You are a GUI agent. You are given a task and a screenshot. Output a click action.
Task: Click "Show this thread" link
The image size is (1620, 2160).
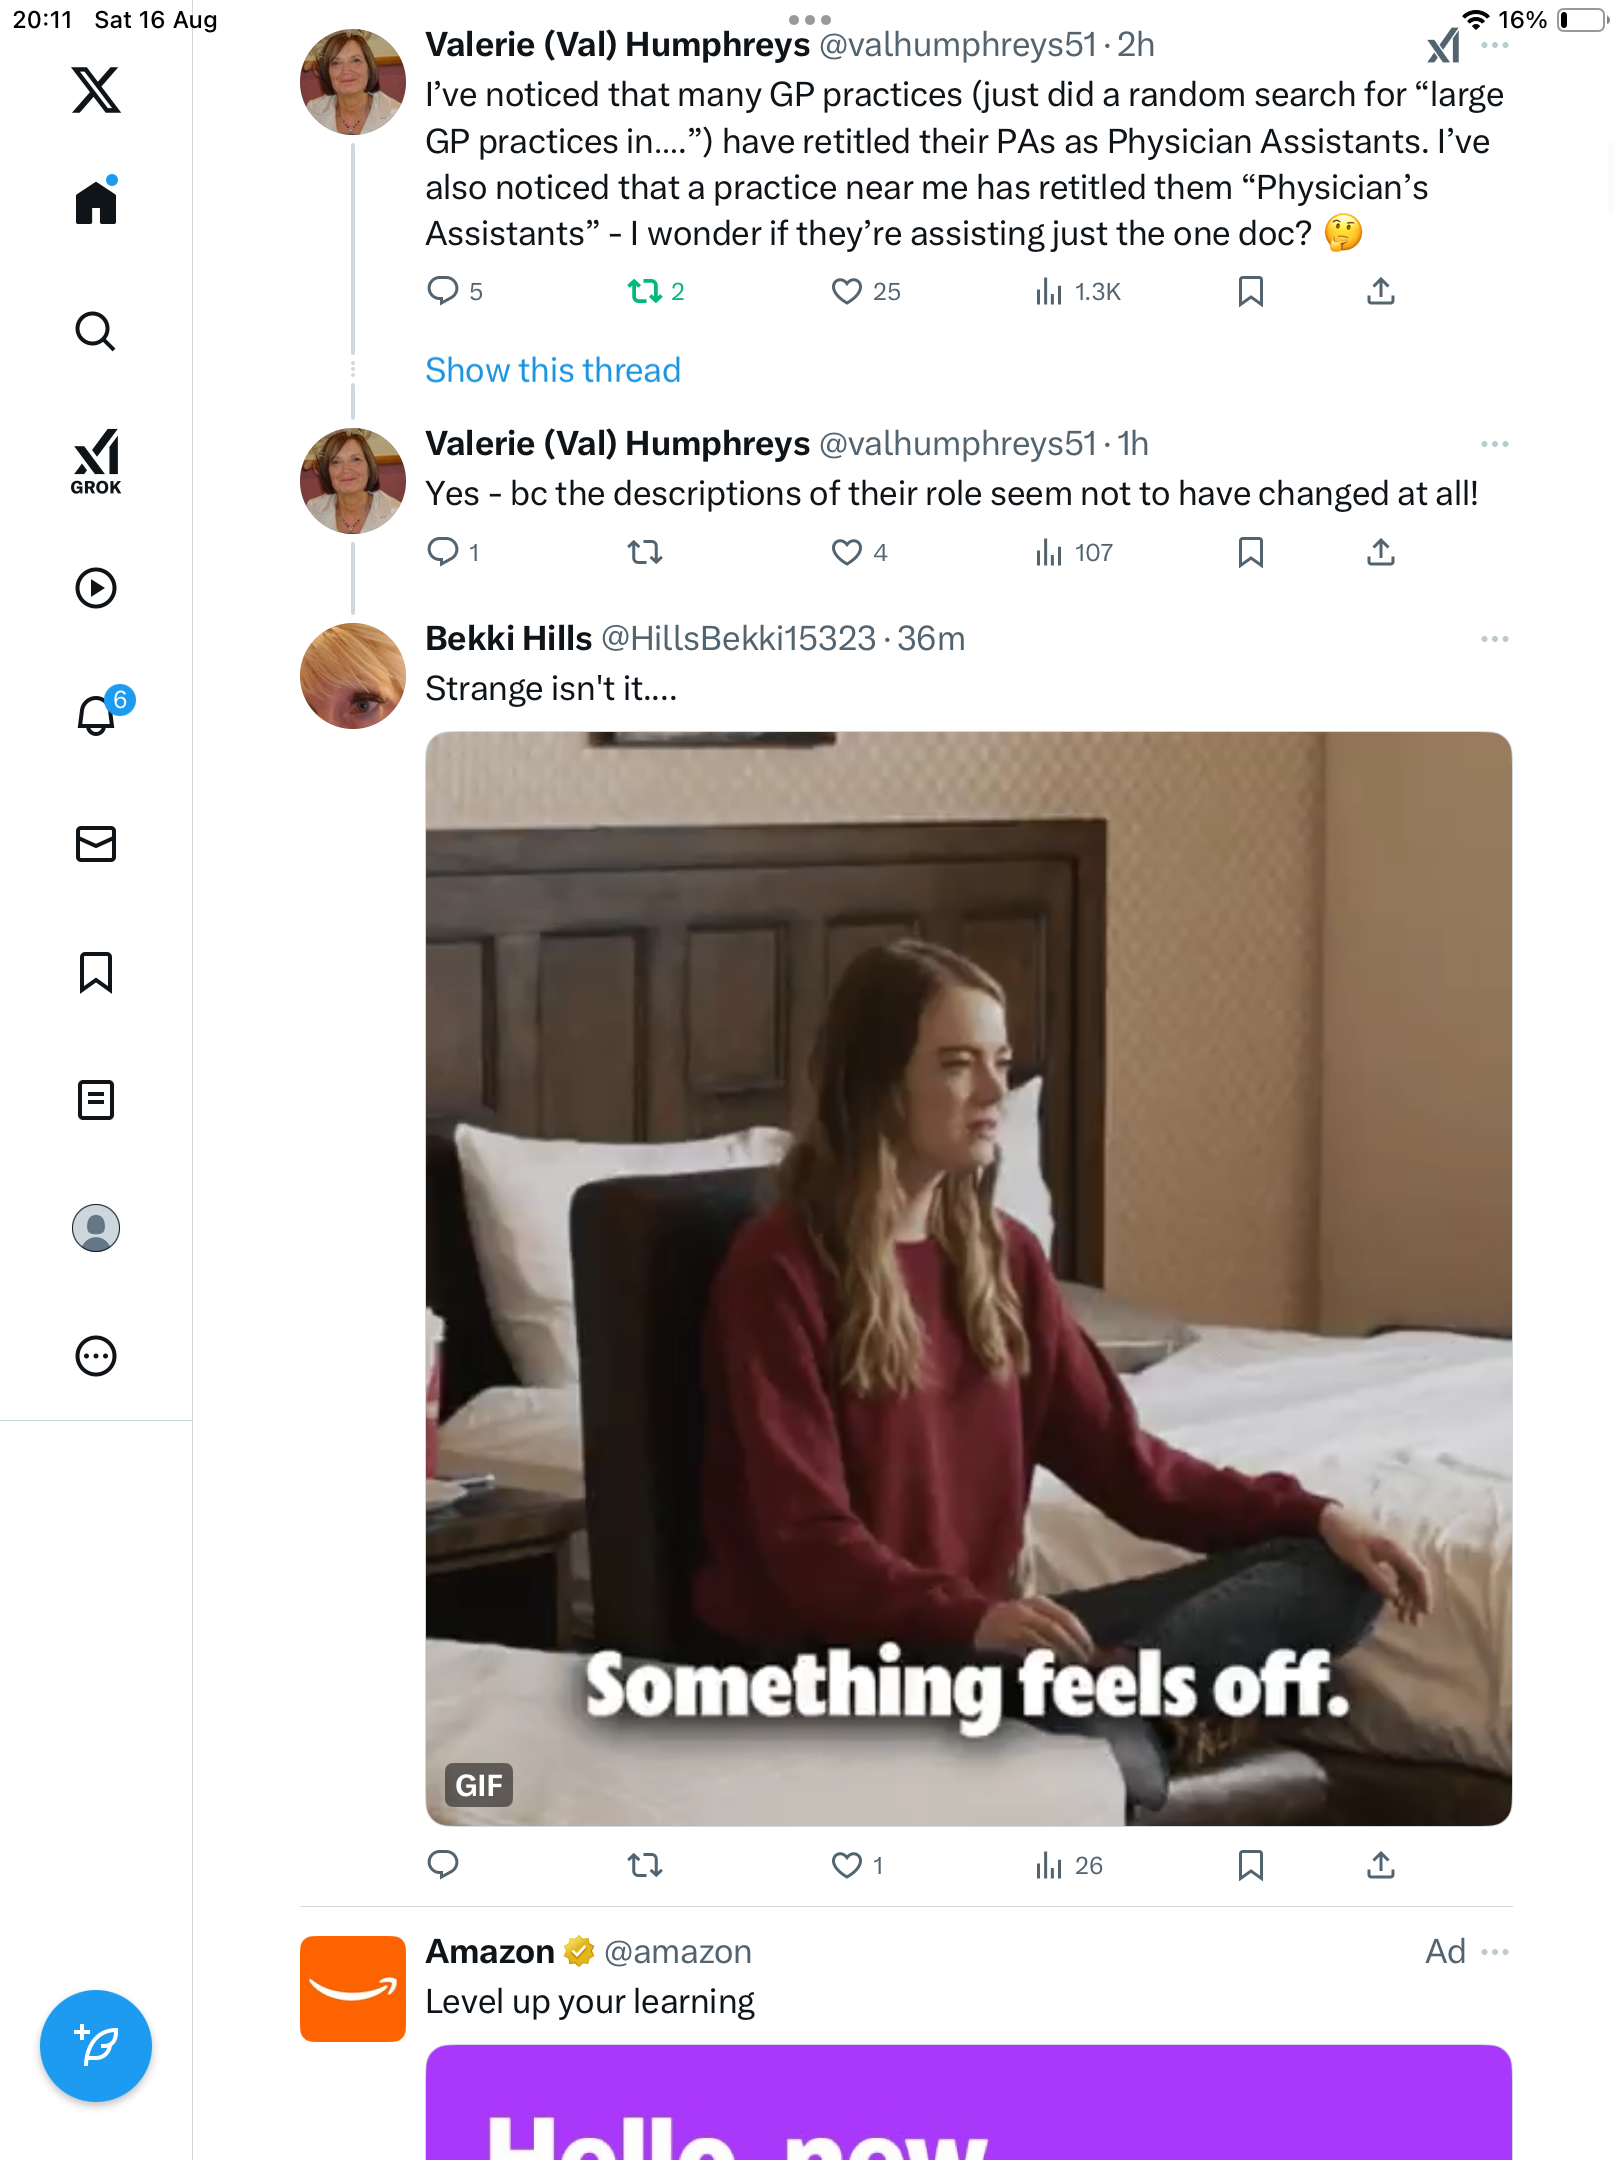click(x=553, y=370)
